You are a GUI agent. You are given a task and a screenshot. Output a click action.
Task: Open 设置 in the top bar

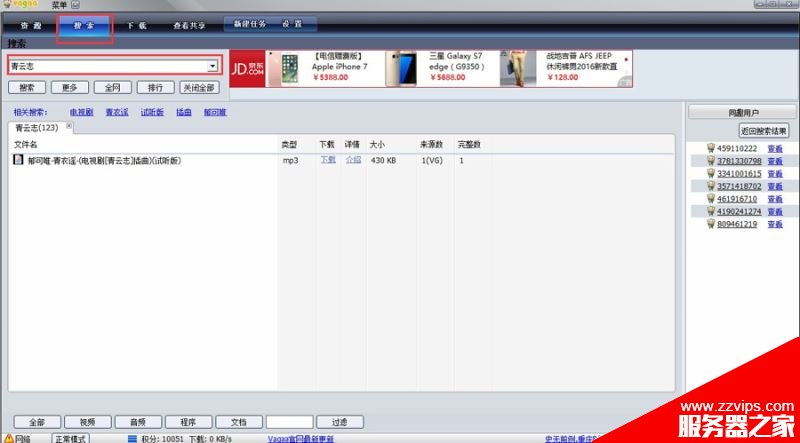292,24
